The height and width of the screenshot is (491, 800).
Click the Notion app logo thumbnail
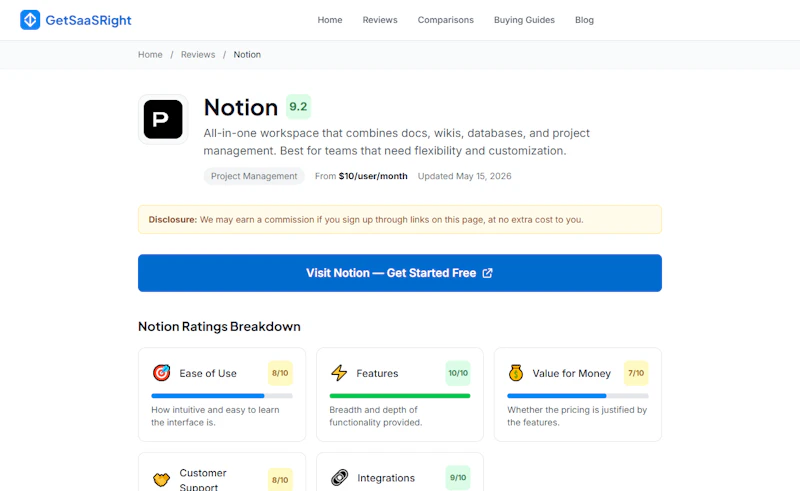[x=163, y=119]
